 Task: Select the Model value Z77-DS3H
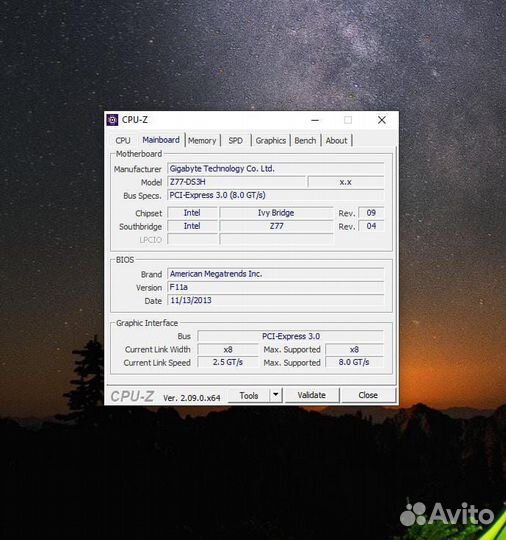236,182
